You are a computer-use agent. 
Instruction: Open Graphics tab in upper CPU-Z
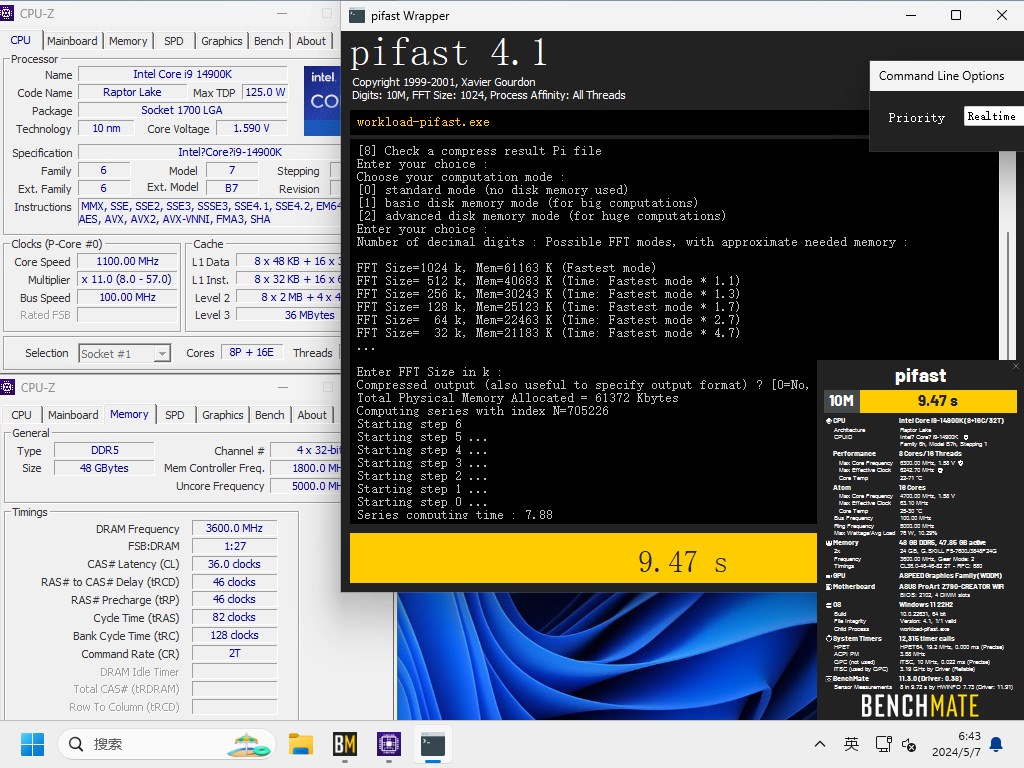tap(221, 41)
